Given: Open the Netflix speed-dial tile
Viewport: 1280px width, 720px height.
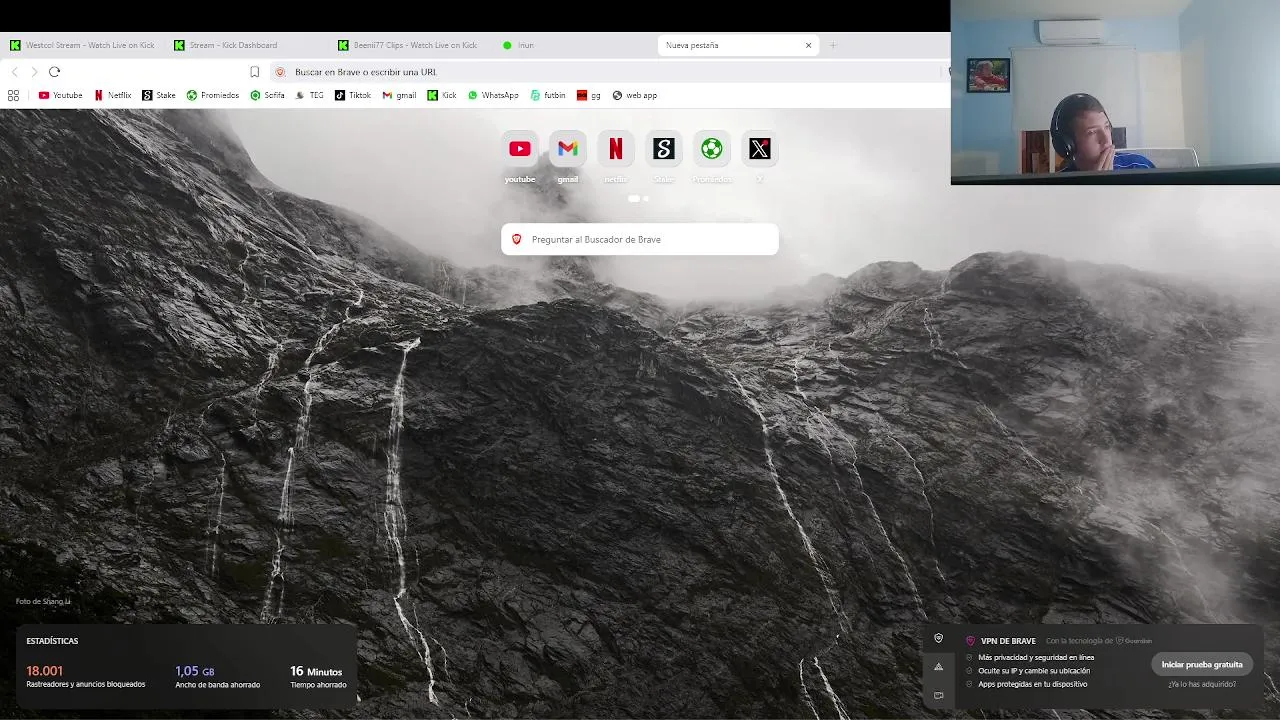Looking at the screenshot, I should [x=615, y=149].
